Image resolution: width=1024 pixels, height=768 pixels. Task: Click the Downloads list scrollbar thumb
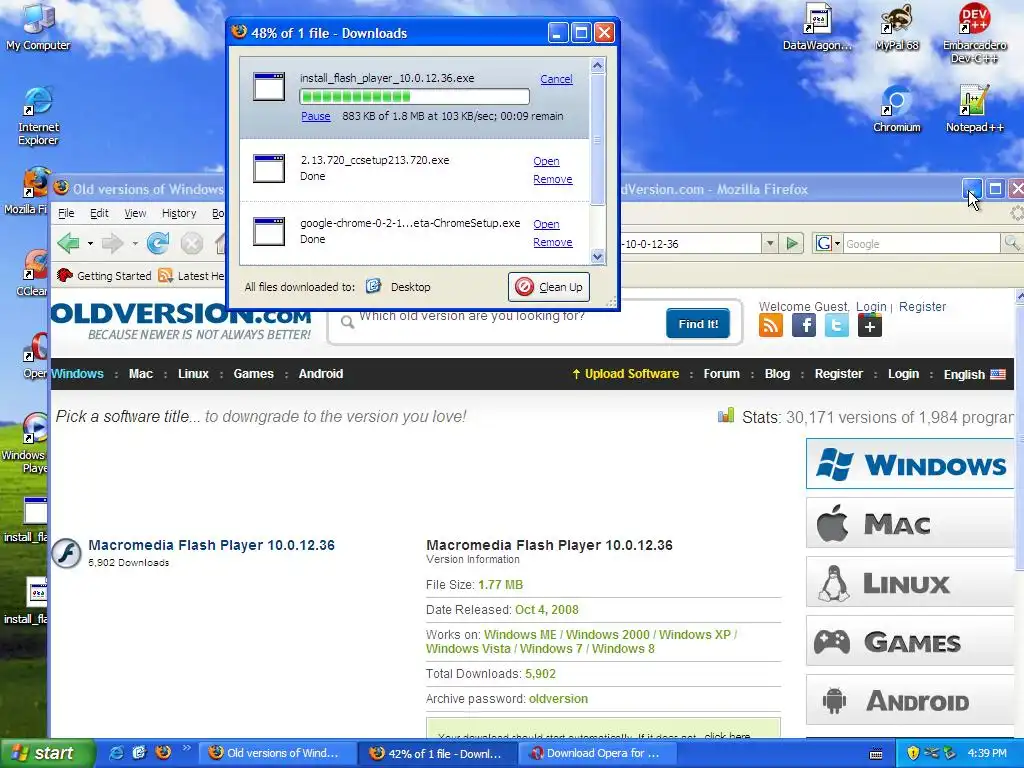(x=597, y=140)
